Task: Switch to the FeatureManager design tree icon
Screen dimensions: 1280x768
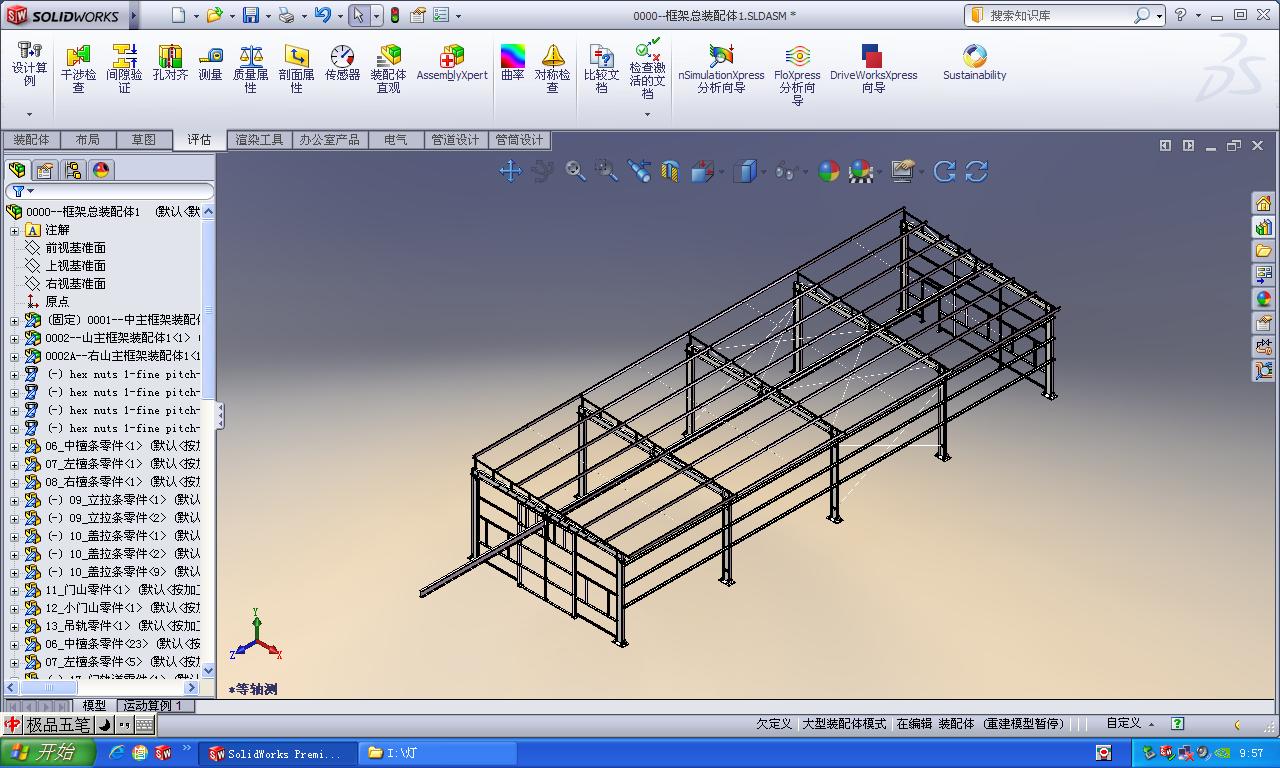Action: [x=17, y=170]
